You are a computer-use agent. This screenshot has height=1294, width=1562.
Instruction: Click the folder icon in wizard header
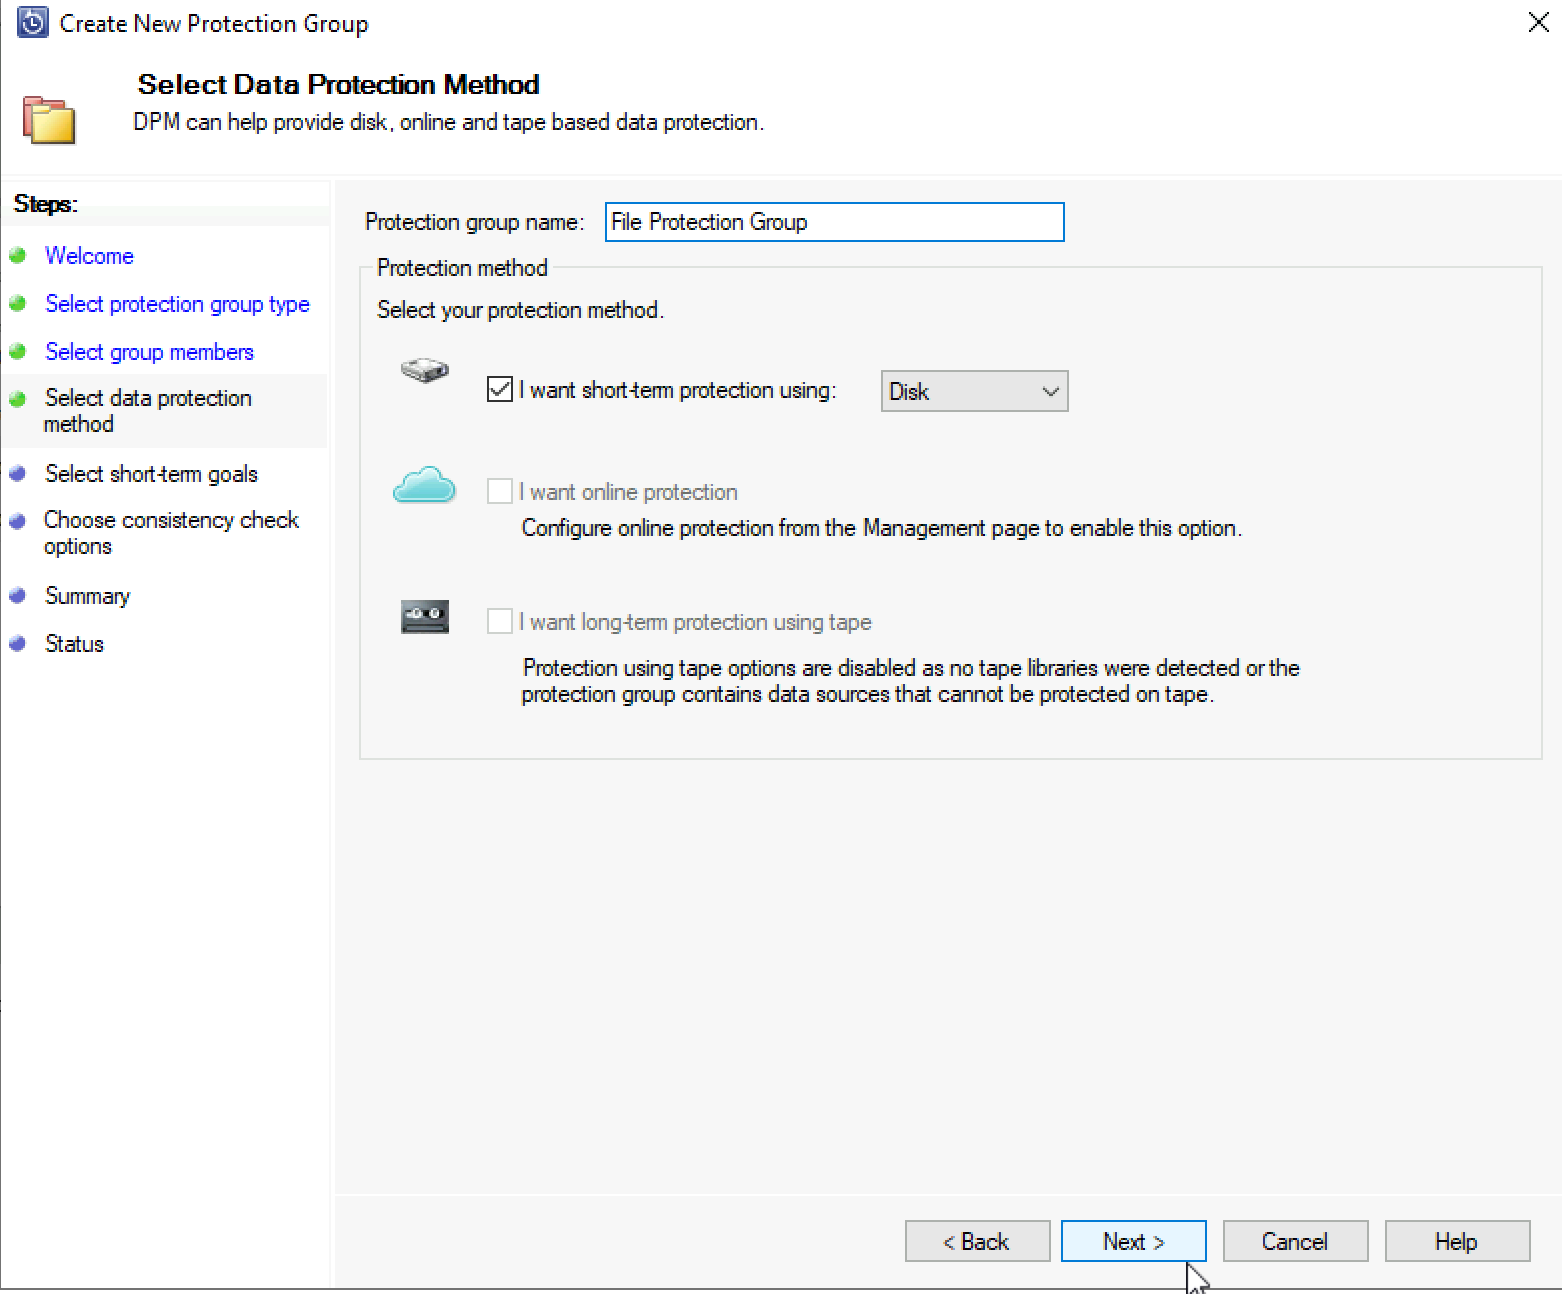click(49, 120)
